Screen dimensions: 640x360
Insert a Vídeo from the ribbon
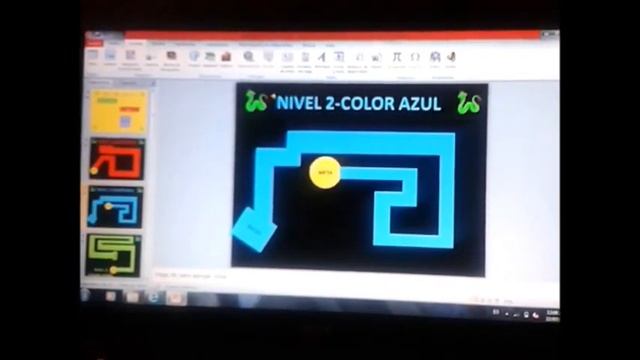(435, 59)
